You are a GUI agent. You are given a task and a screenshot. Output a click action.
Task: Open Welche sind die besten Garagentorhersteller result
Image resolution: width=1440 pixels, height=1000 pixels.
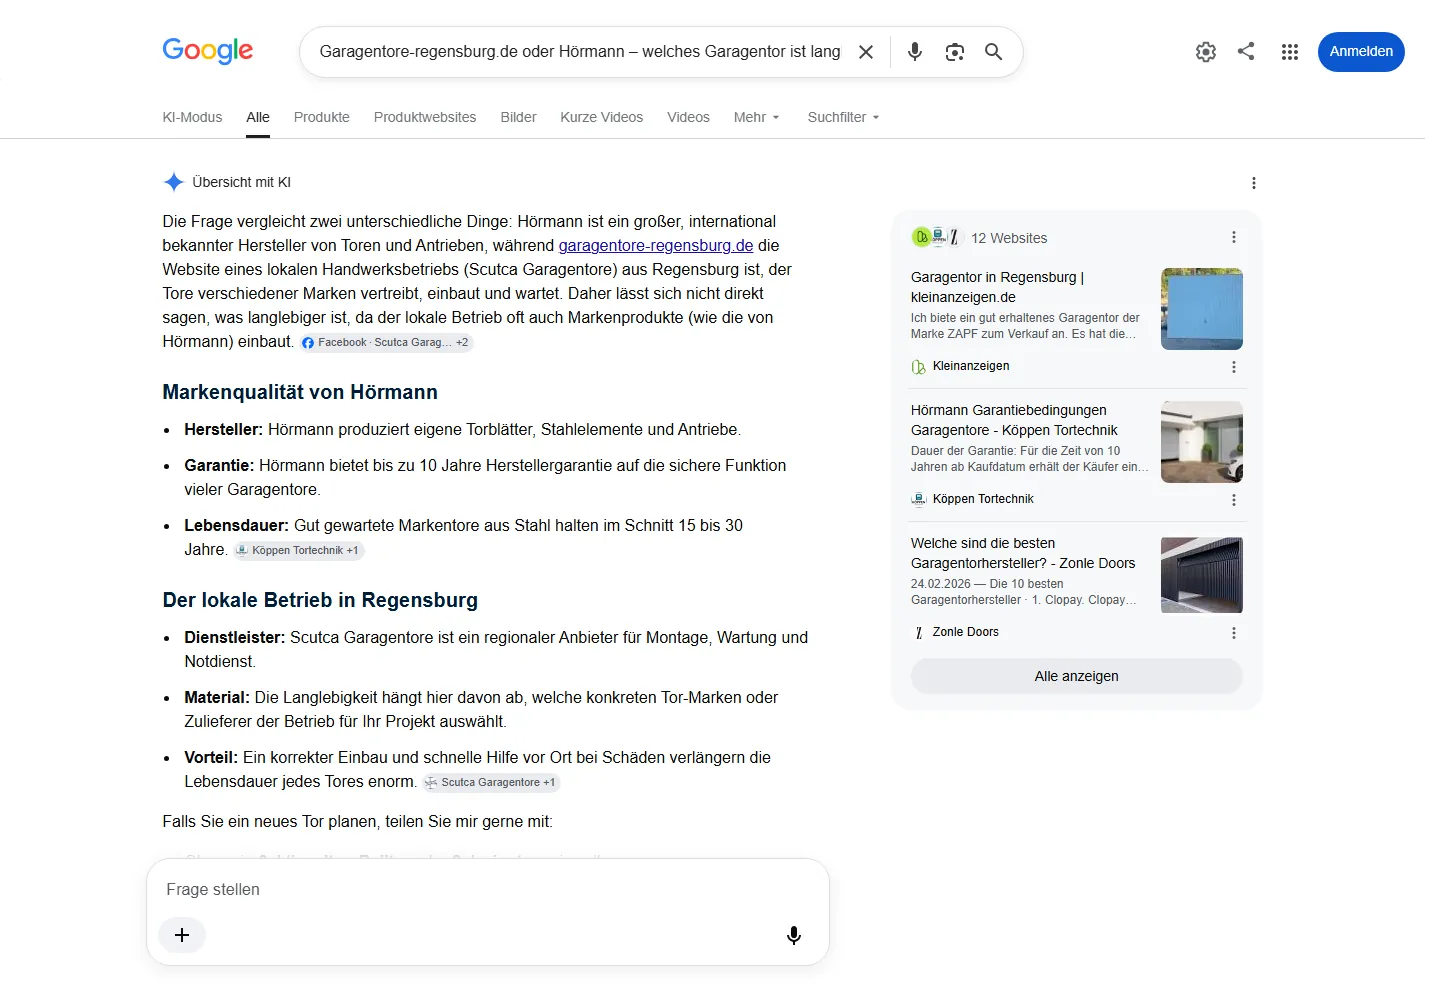tap(1023, 553)
